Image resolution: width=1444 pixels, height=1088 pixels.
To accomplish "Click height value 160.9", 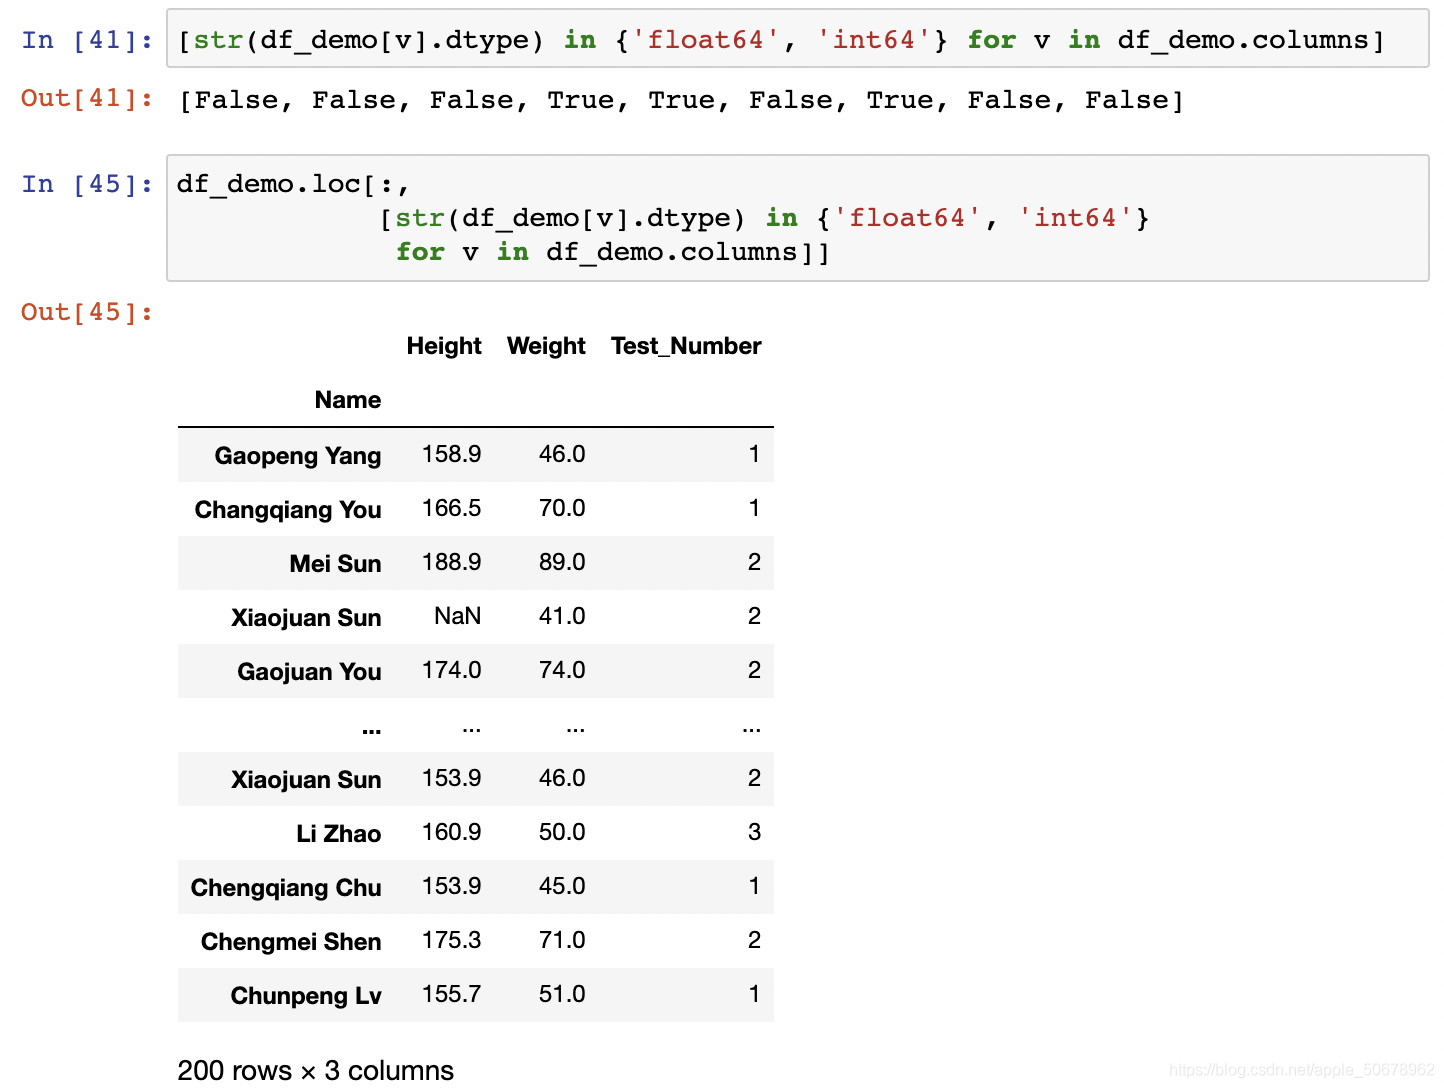I will tap(452, 832).
